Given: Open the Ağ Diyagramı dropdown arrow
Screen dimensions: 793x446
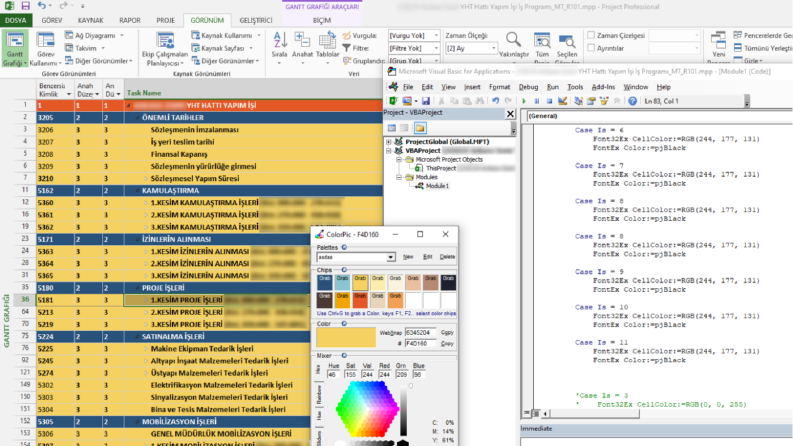Looking at the screenshot, I should pos(122,35).
